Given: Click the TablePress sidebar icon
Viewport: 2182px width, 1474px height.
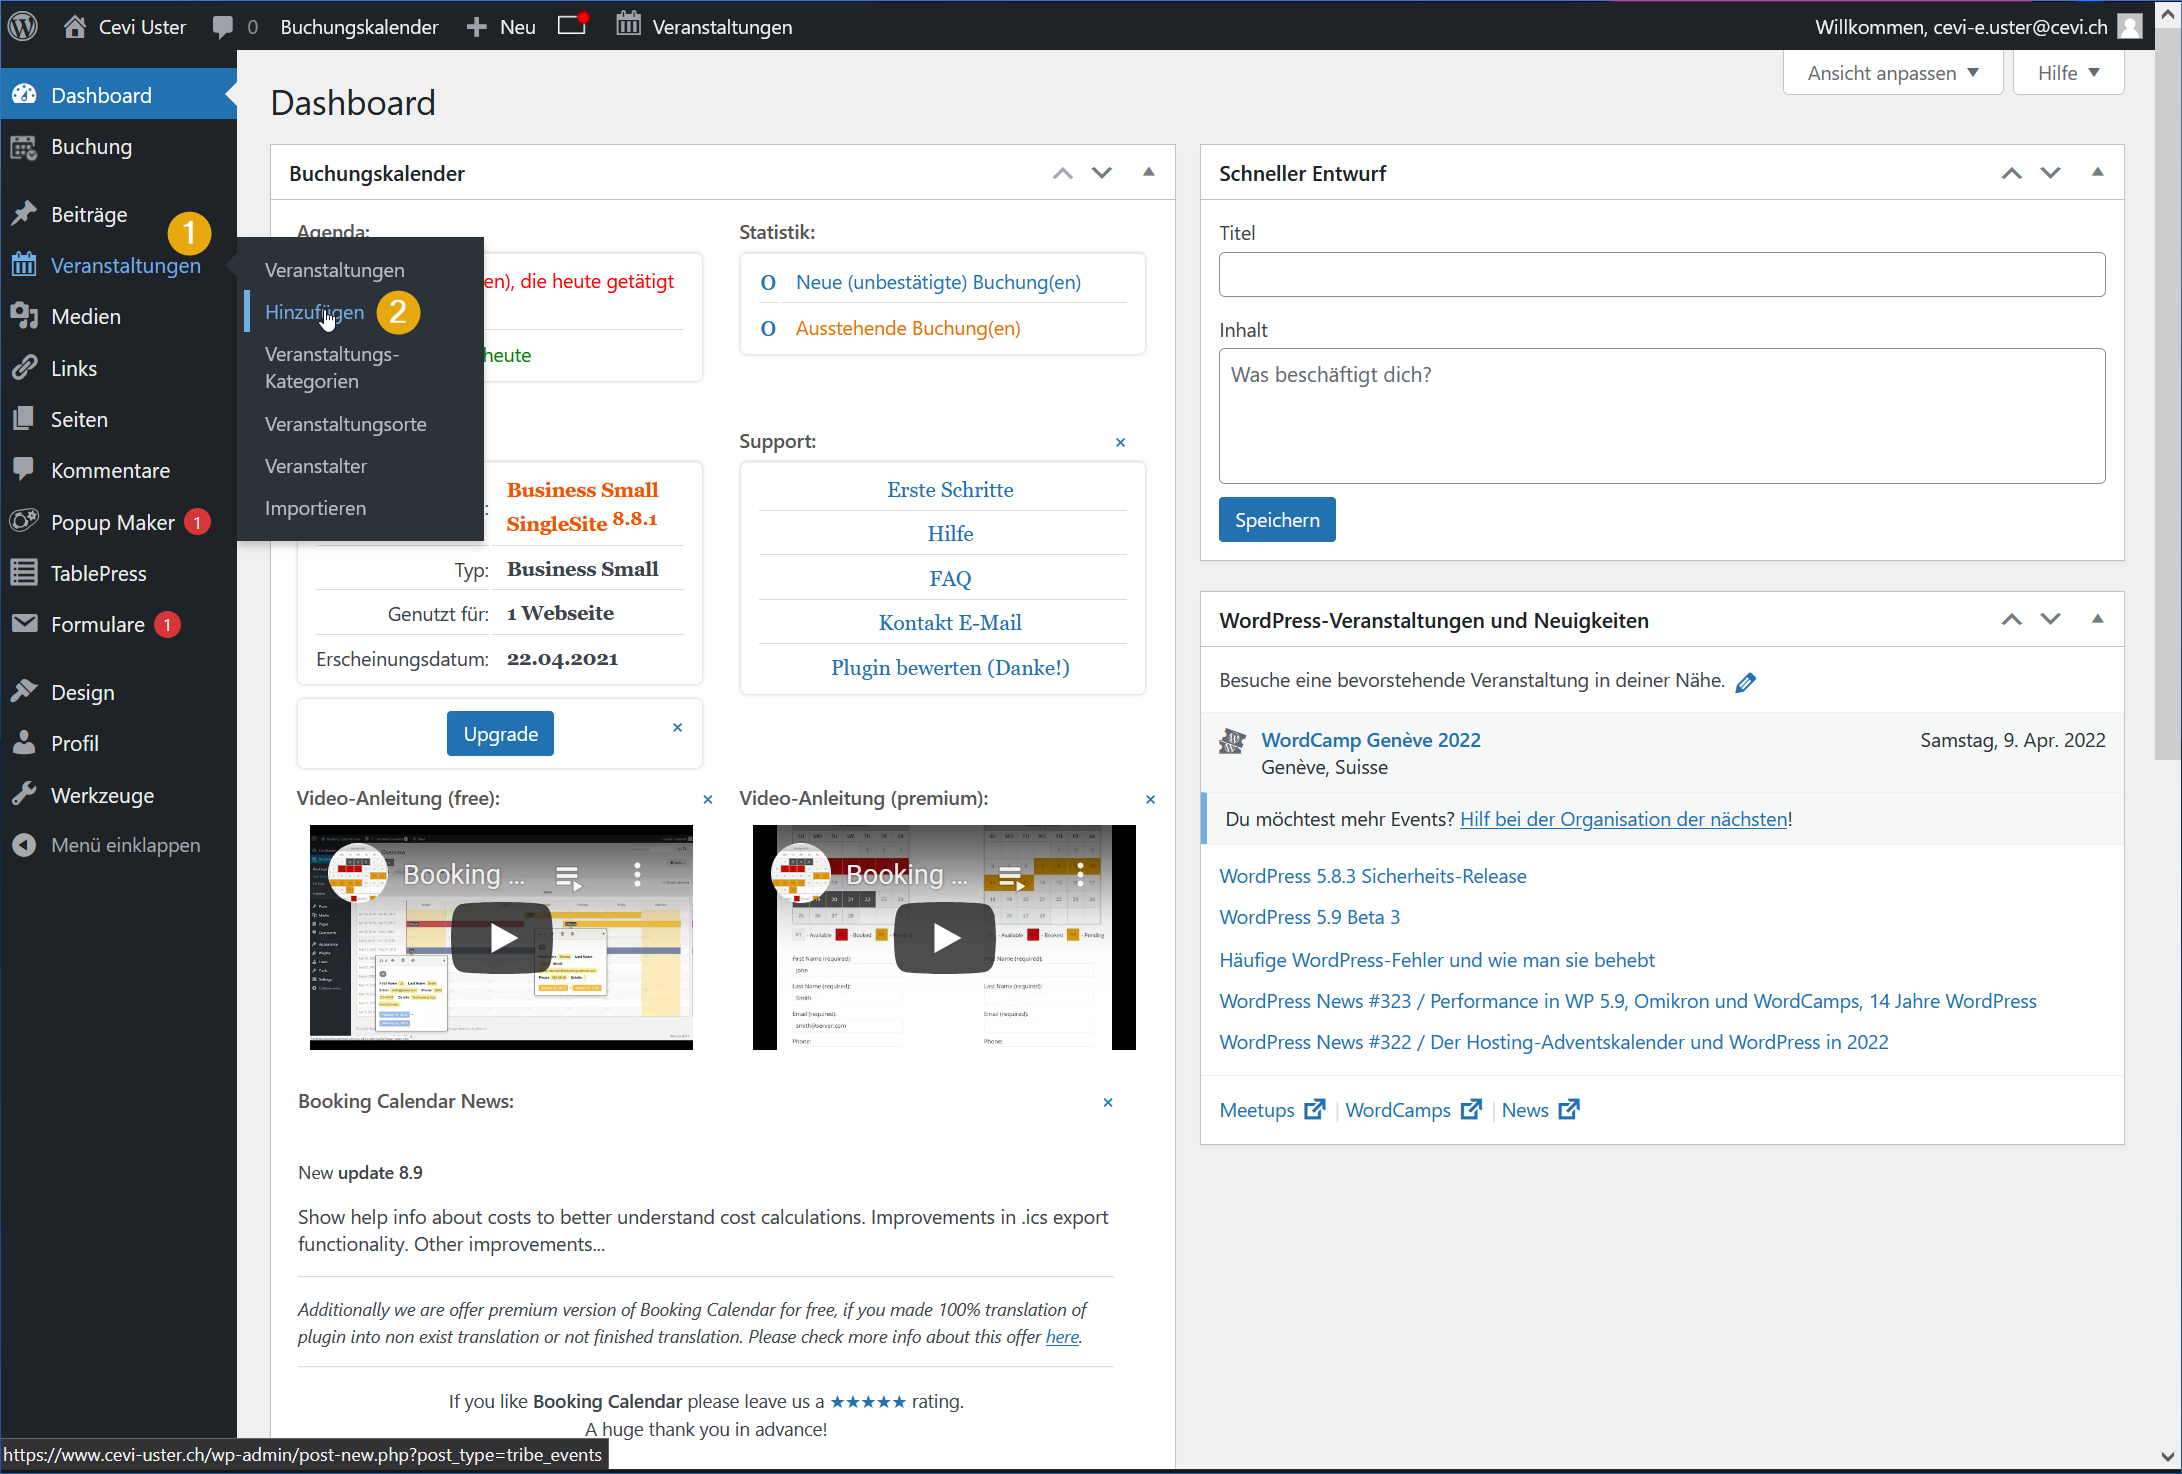Looking at the screenshot, I should [x=24, y=573].
